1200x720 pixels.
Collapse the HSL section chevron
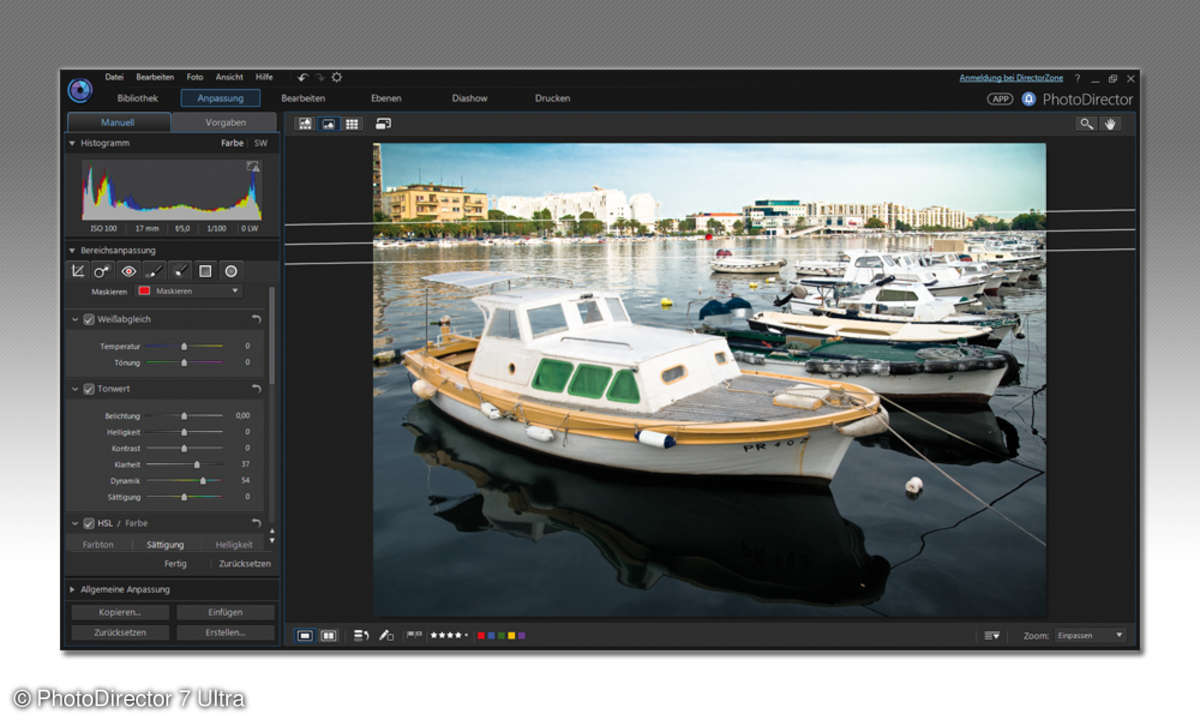pos(75,523)
